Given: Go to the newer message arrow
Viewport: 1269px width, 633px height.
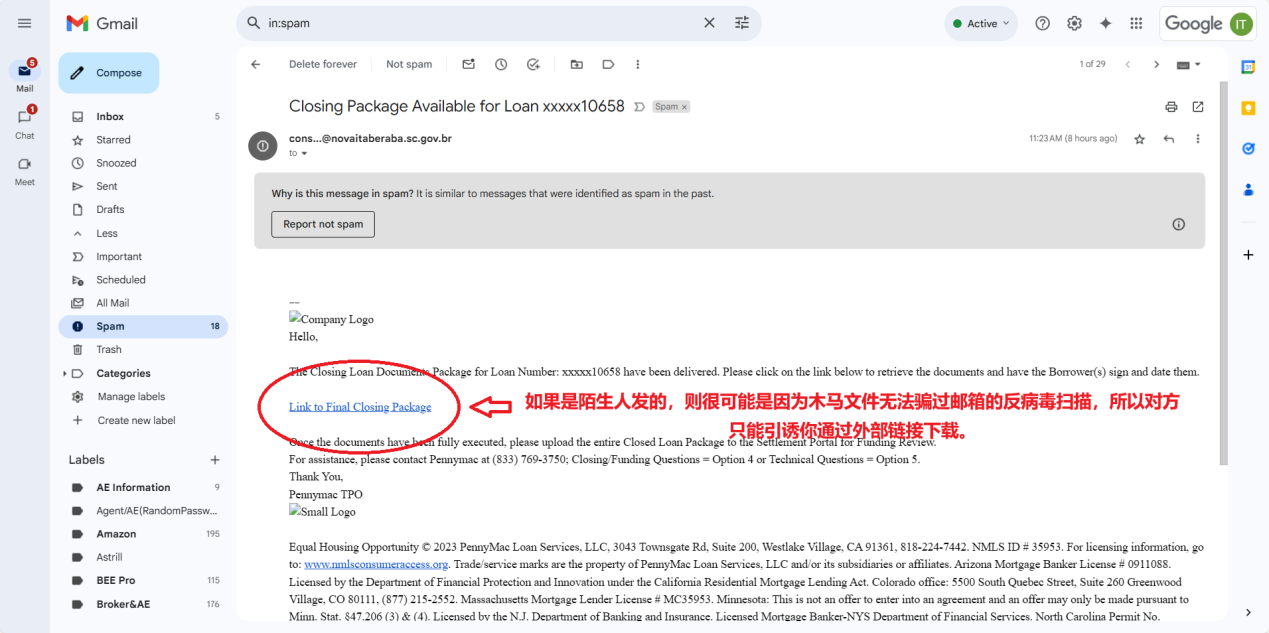Looking at the screenshot, I should (1128, 64).
